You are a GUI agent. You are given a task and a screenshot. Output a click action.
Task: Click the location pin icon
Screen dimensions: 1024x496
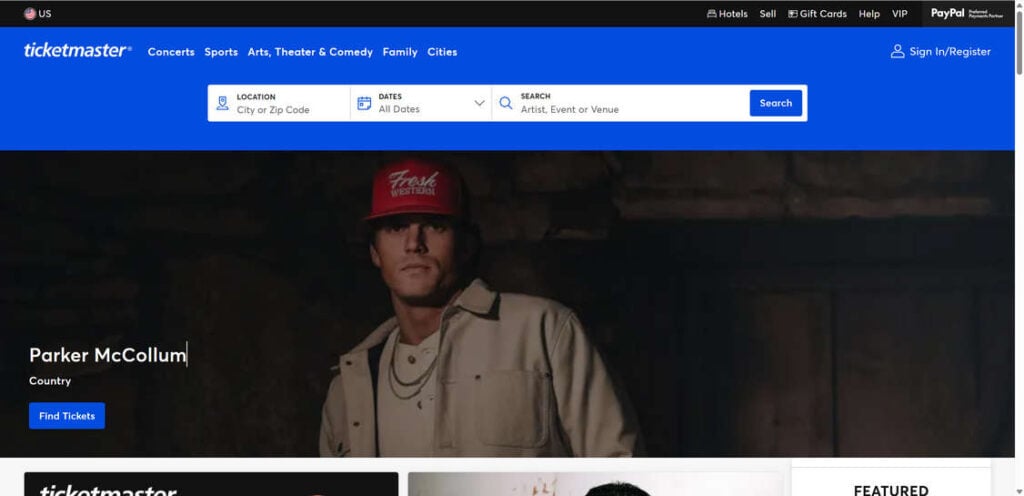point(223,103)
